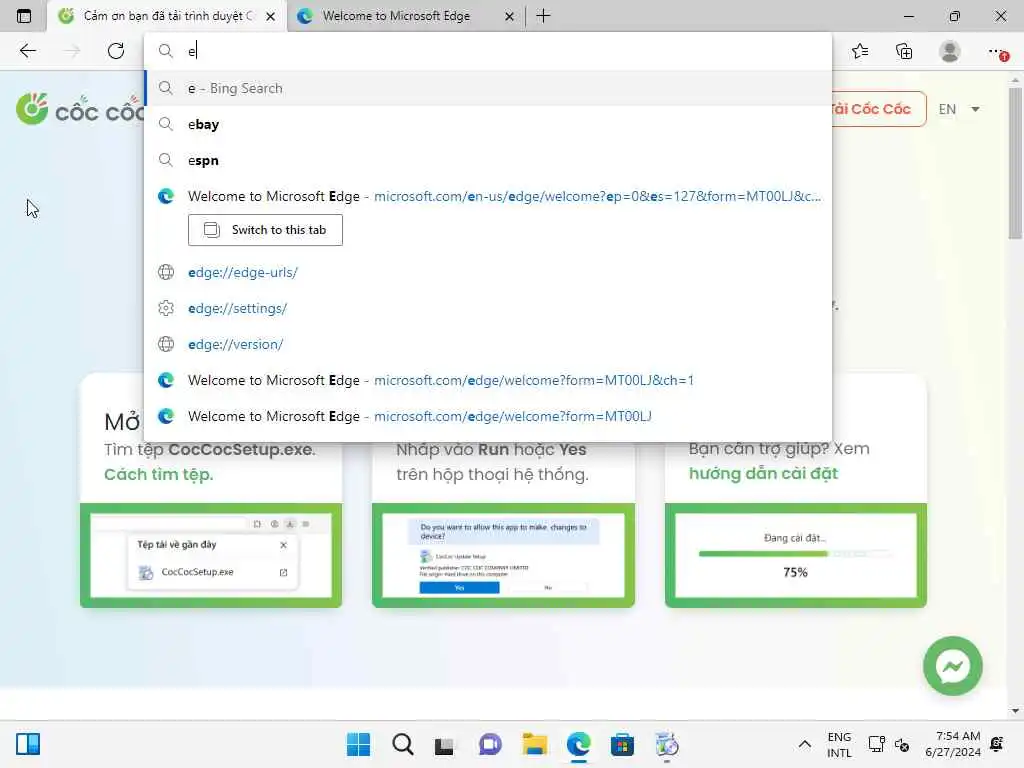
Task: Open edge://settings/ suggestion
Action: tap(488, 308)
